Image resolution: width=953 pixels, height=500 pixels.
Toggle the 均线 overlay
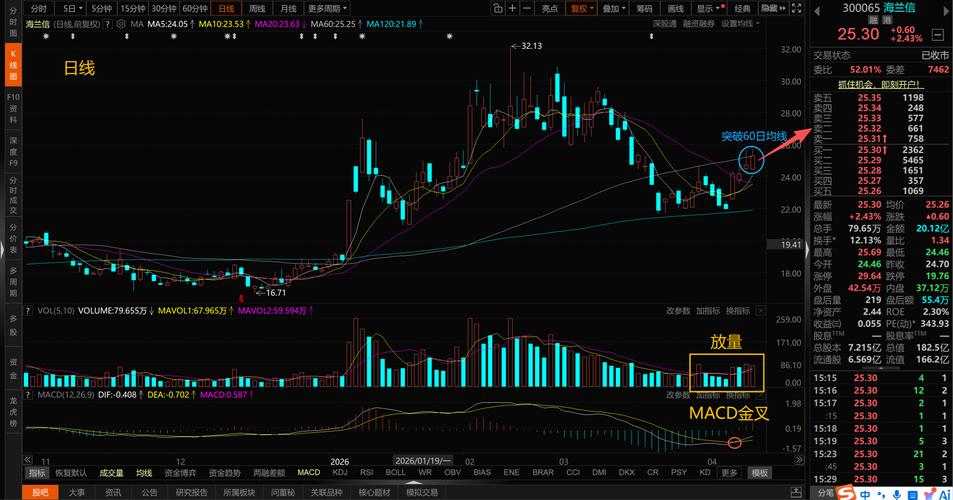click(144, 473)
